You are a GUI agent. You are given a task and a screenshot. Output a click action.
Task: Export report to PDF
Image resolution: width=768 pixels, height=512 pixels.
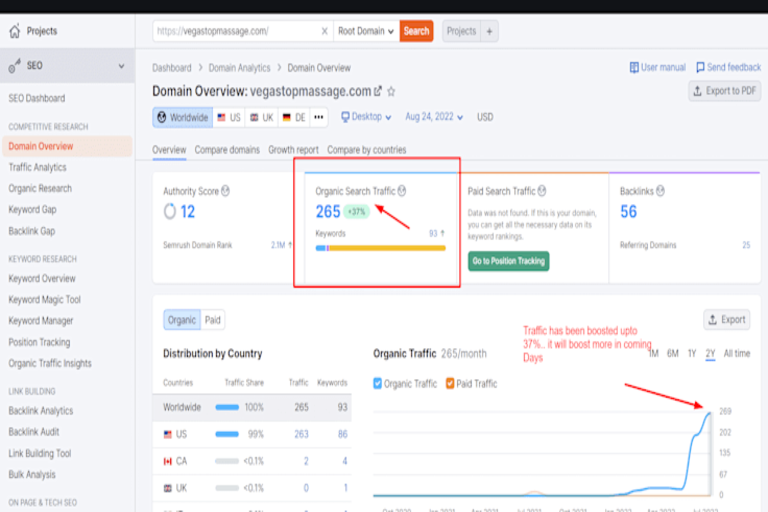click(x=724, y=91)
